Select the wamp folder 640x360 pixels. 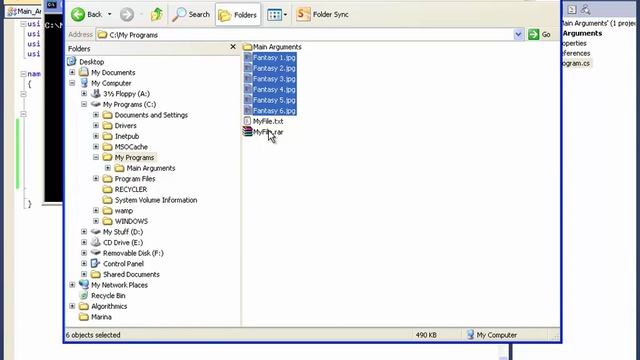tap(124, 210)
